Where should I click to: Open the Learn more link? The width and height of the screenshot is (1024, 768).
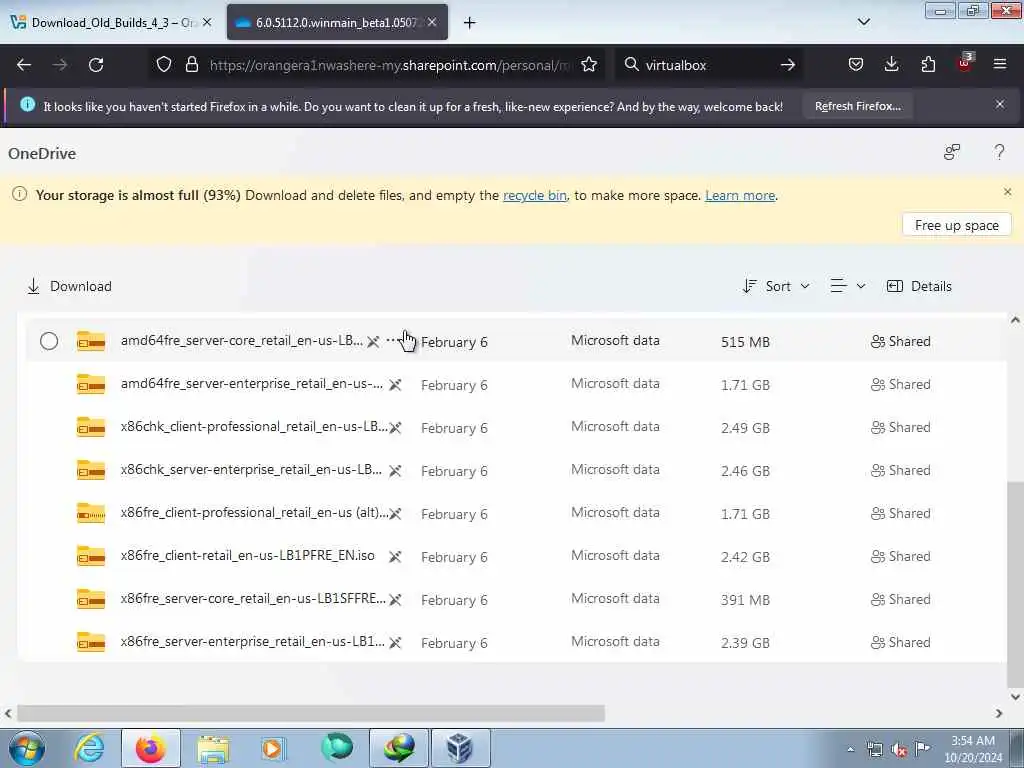[x=740, y=195]
